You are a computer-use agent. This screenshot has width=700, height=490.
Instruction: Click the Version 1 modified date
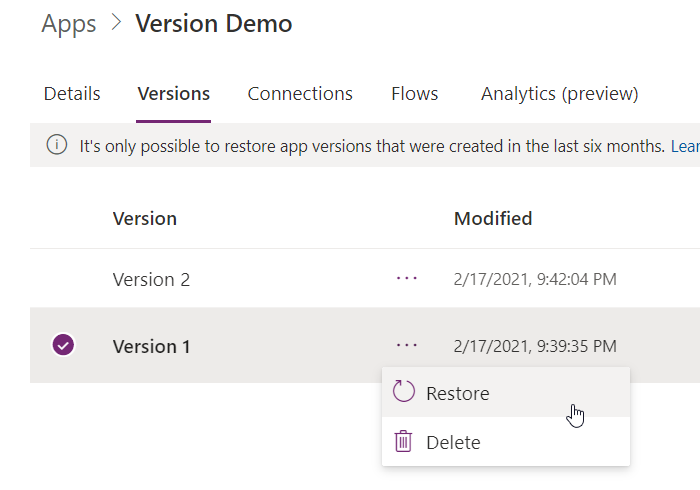click(x=535, y=346)
